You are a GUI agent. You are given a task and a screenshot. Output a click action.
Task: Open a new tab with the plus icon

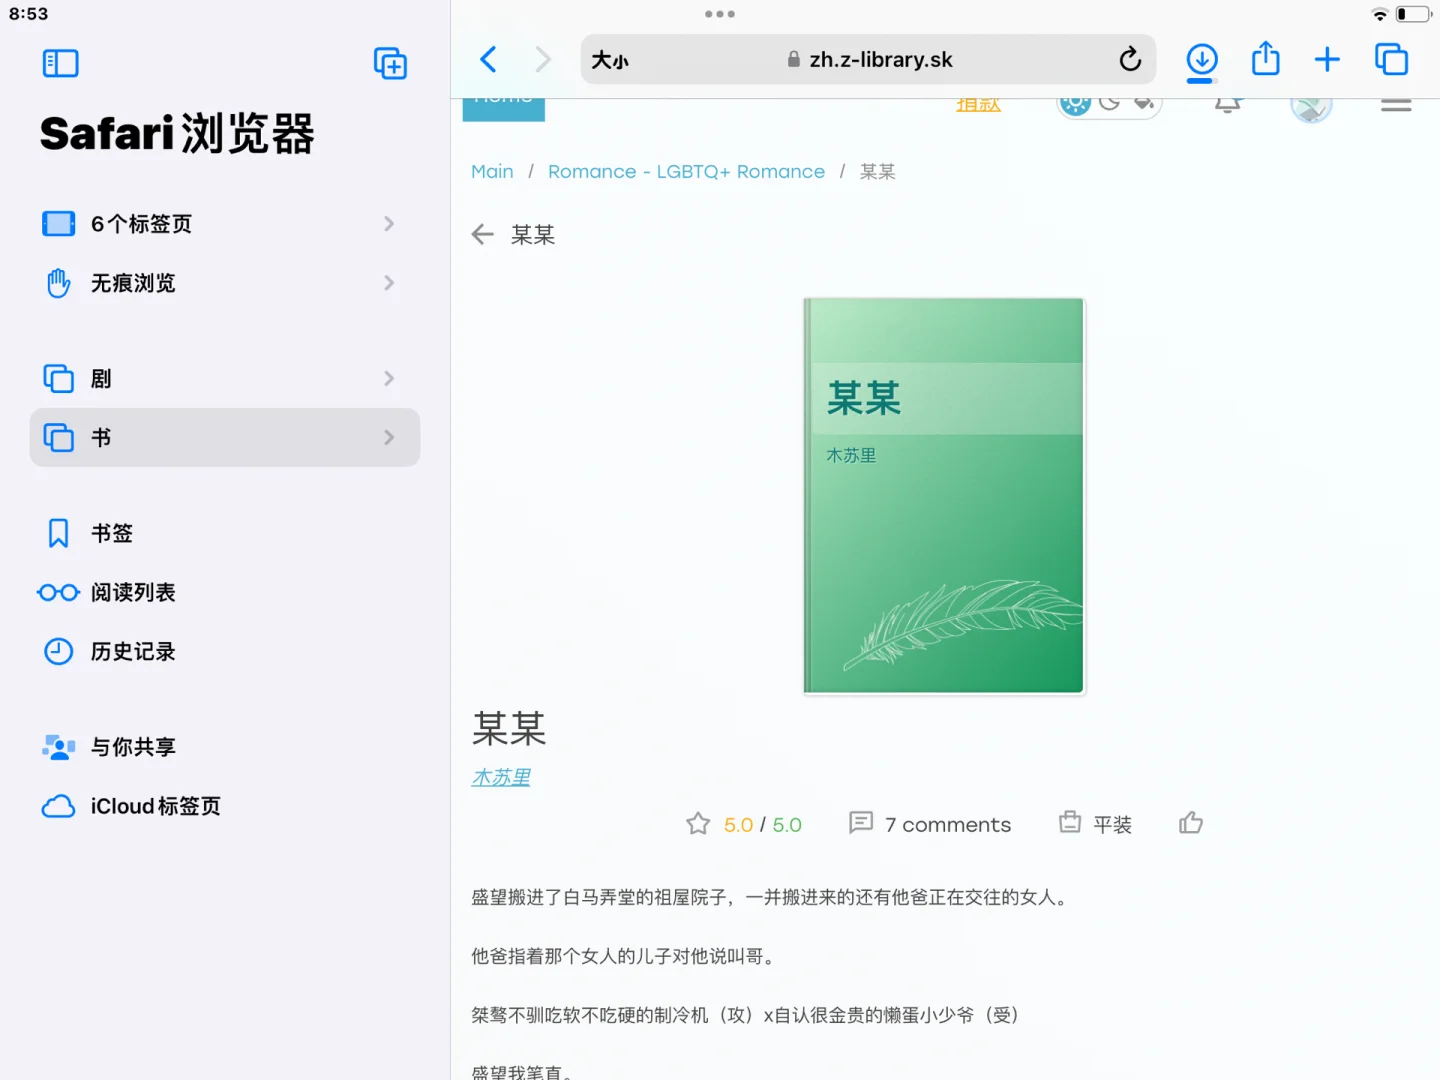[1327, 59]
